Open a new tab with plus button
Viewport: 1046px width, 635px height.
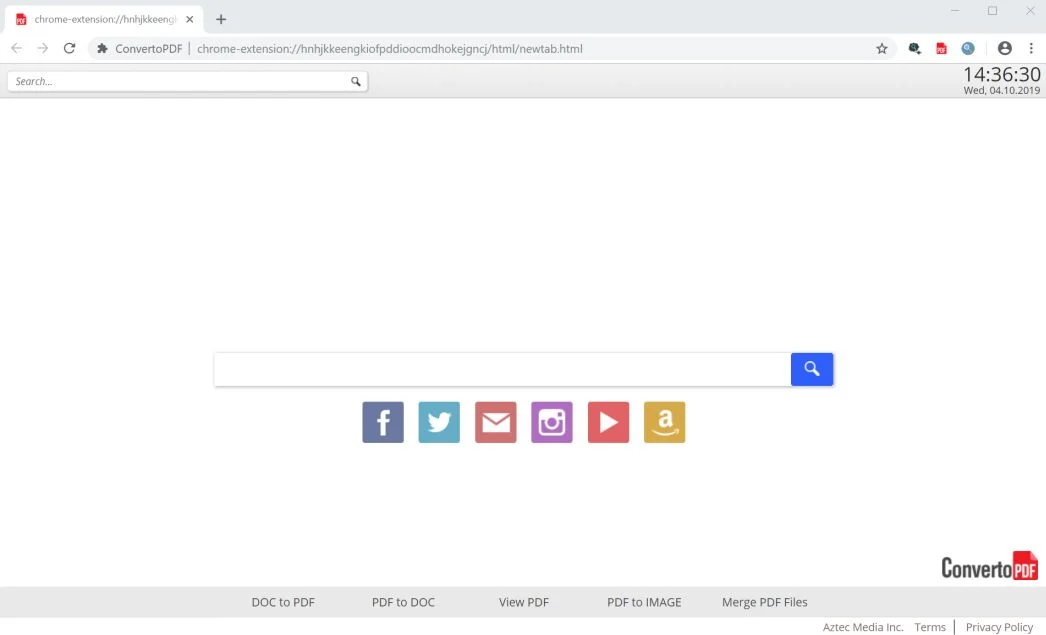tap(221, 19)
